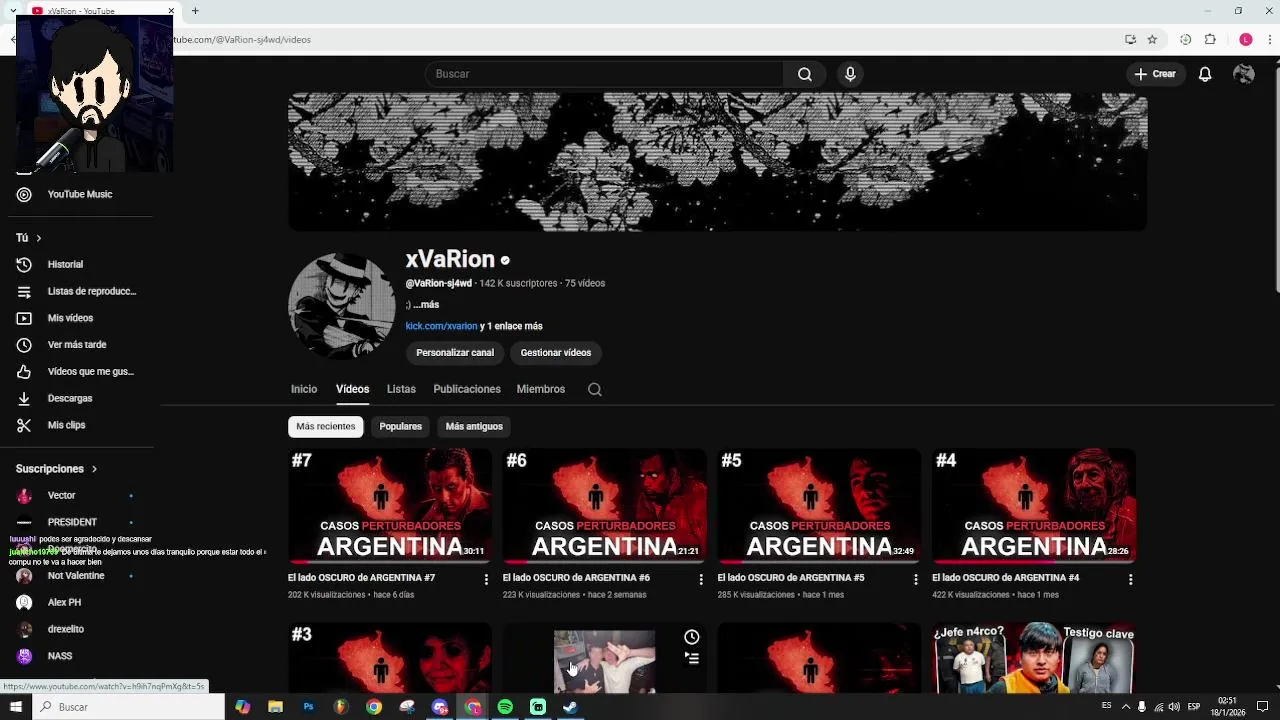
Task: Bookmark this page with star icon
Action: [x=1152, y=39]
